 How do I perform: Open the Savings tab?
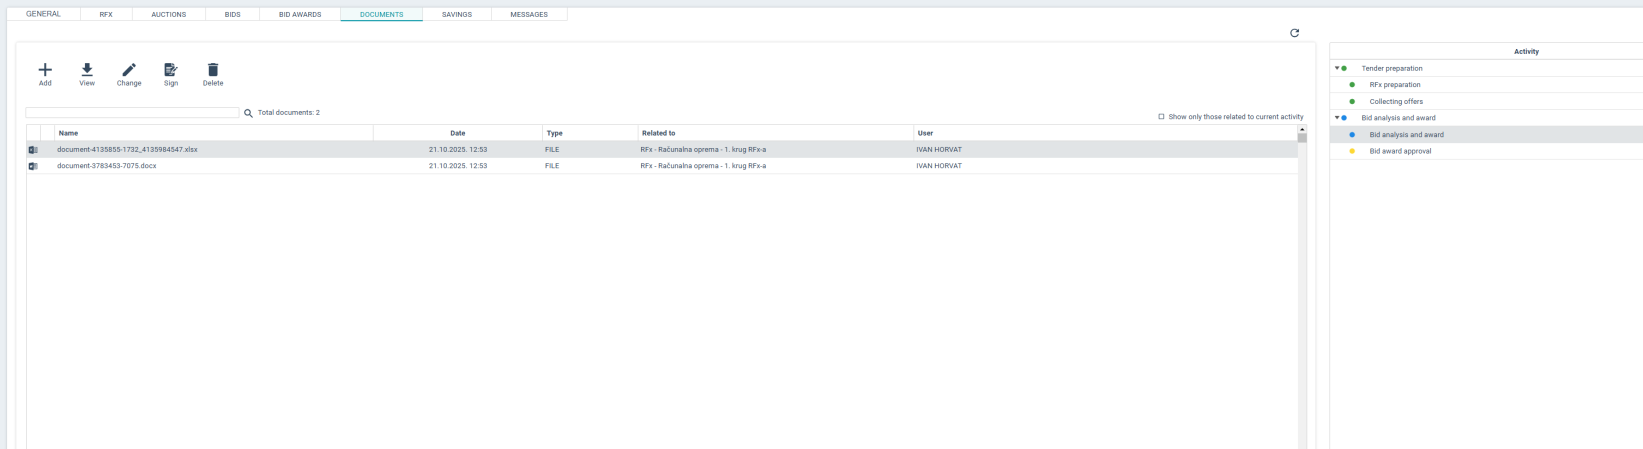[457, 14]
